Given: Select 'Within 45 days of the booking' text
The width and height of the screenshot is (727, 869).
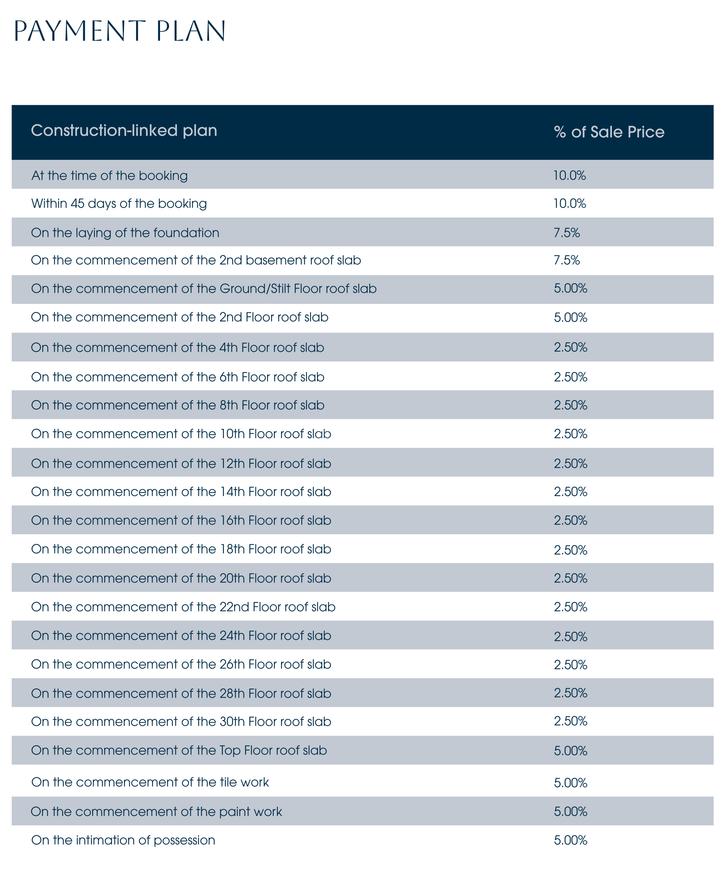Looking at the screenshot, I should (x=119, y=204).
